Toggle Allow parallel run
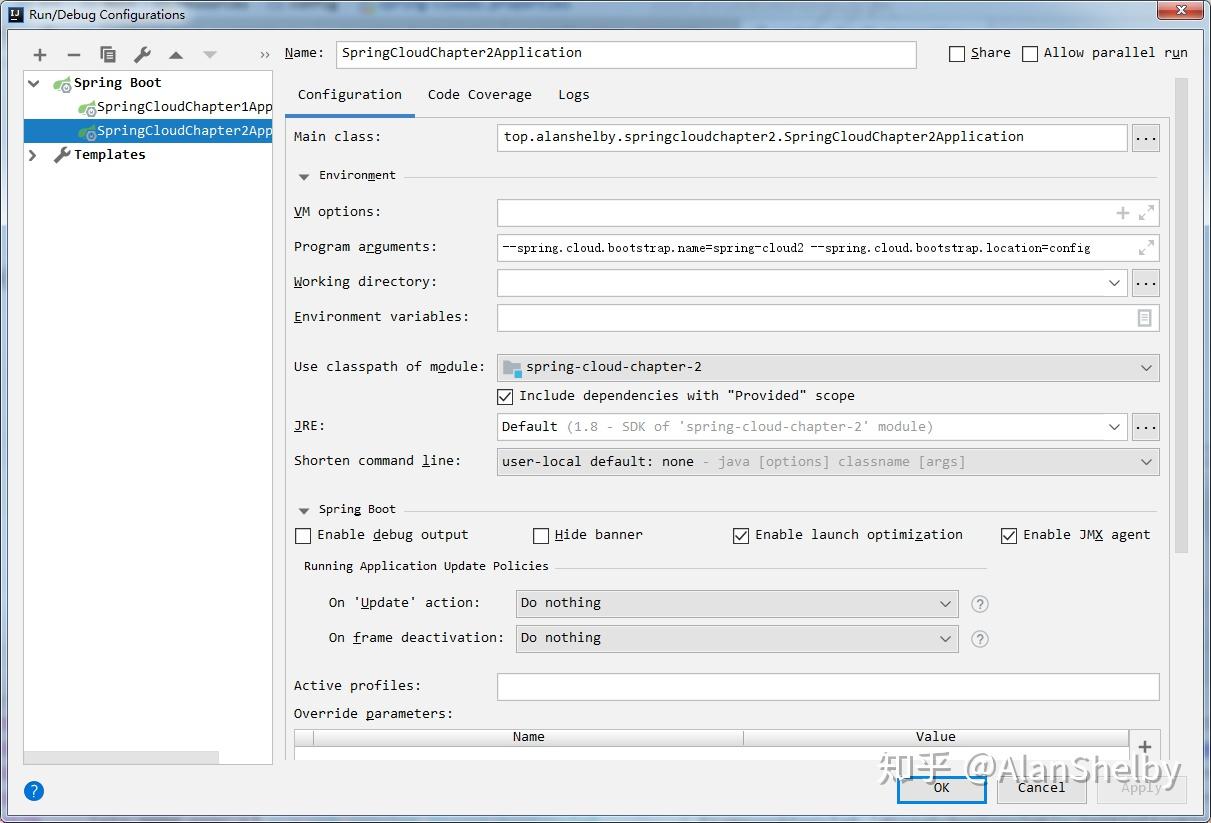Image resolution: width=1211 pixels, height=823 pixels. [1031, 53]
